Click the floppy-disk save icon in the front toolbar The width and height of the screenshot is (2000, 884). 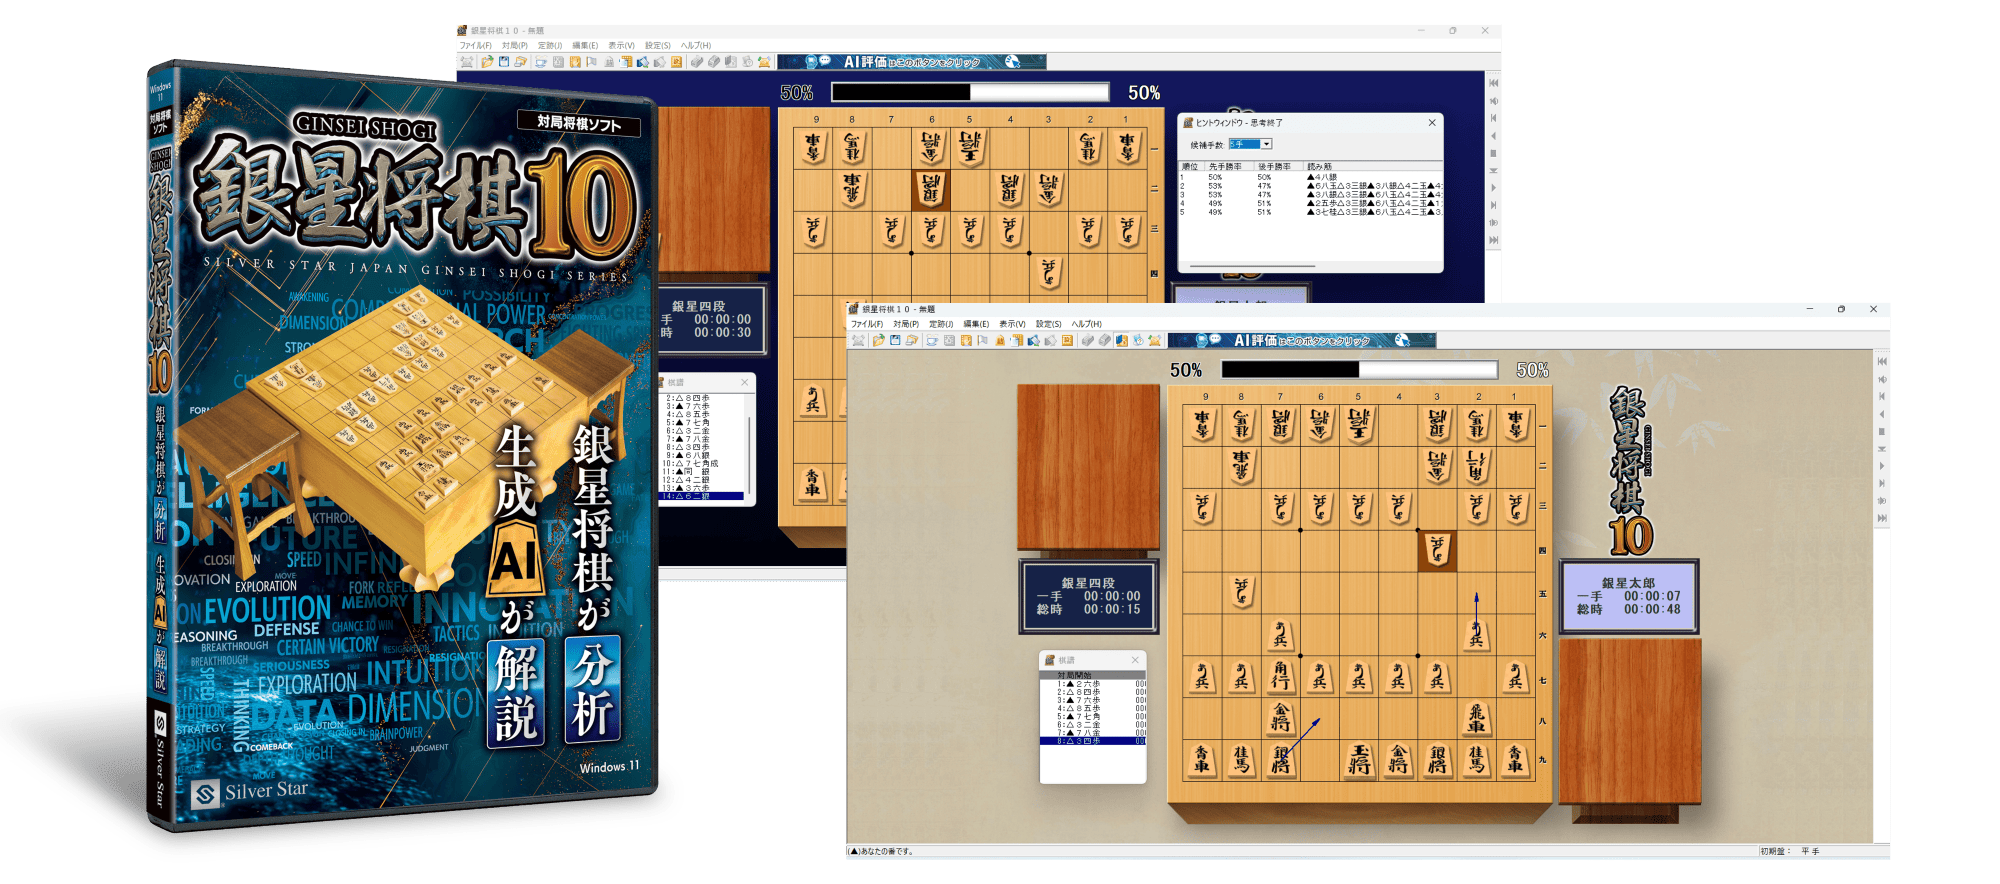(895, 341)
